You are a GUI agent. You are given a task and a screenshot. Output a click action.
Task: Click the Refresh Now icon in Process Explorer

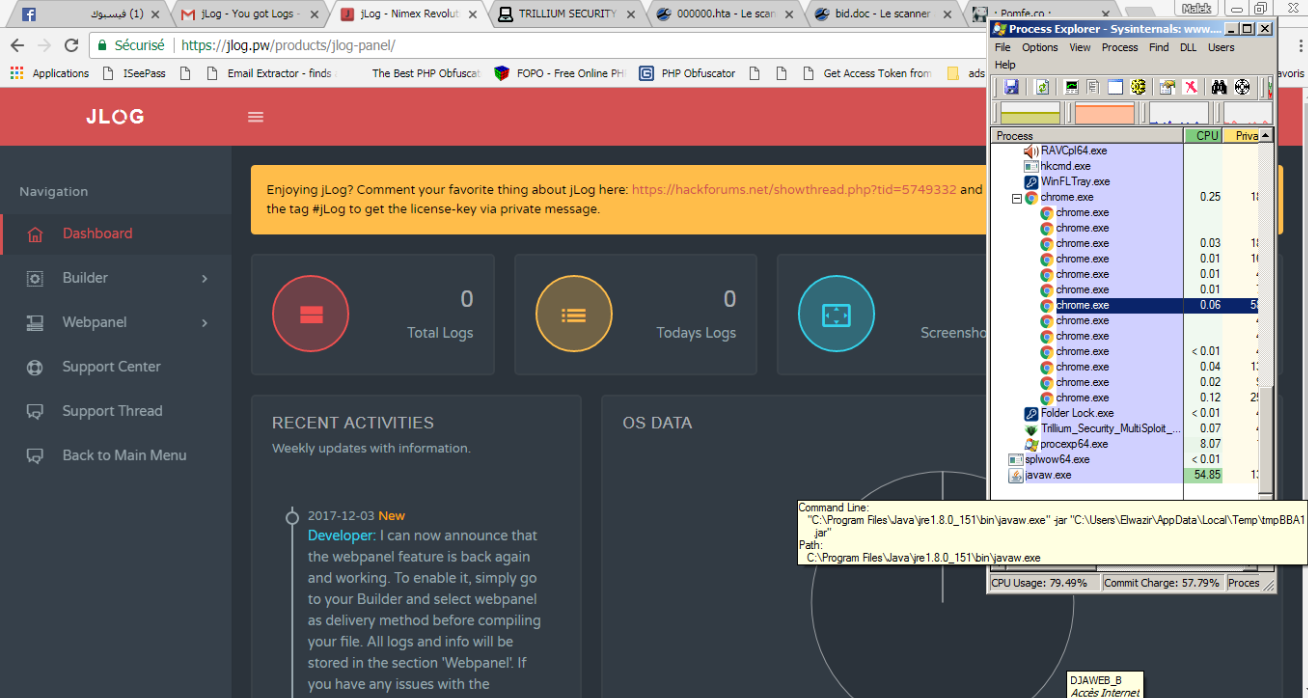1042,87
